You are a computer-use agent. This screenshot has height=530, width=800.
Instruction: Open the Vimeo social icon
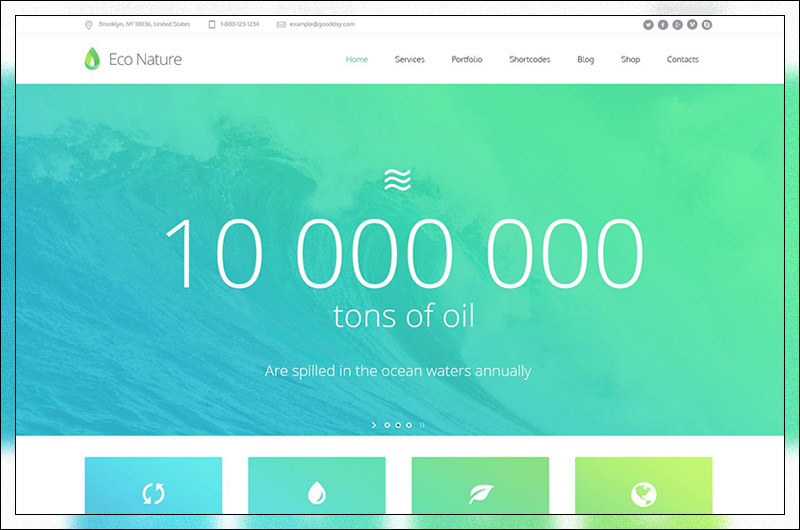point(692,24)
